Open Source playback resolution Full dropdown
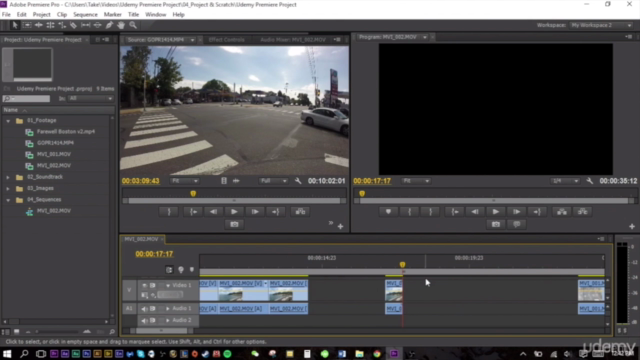 click(273, 181)
